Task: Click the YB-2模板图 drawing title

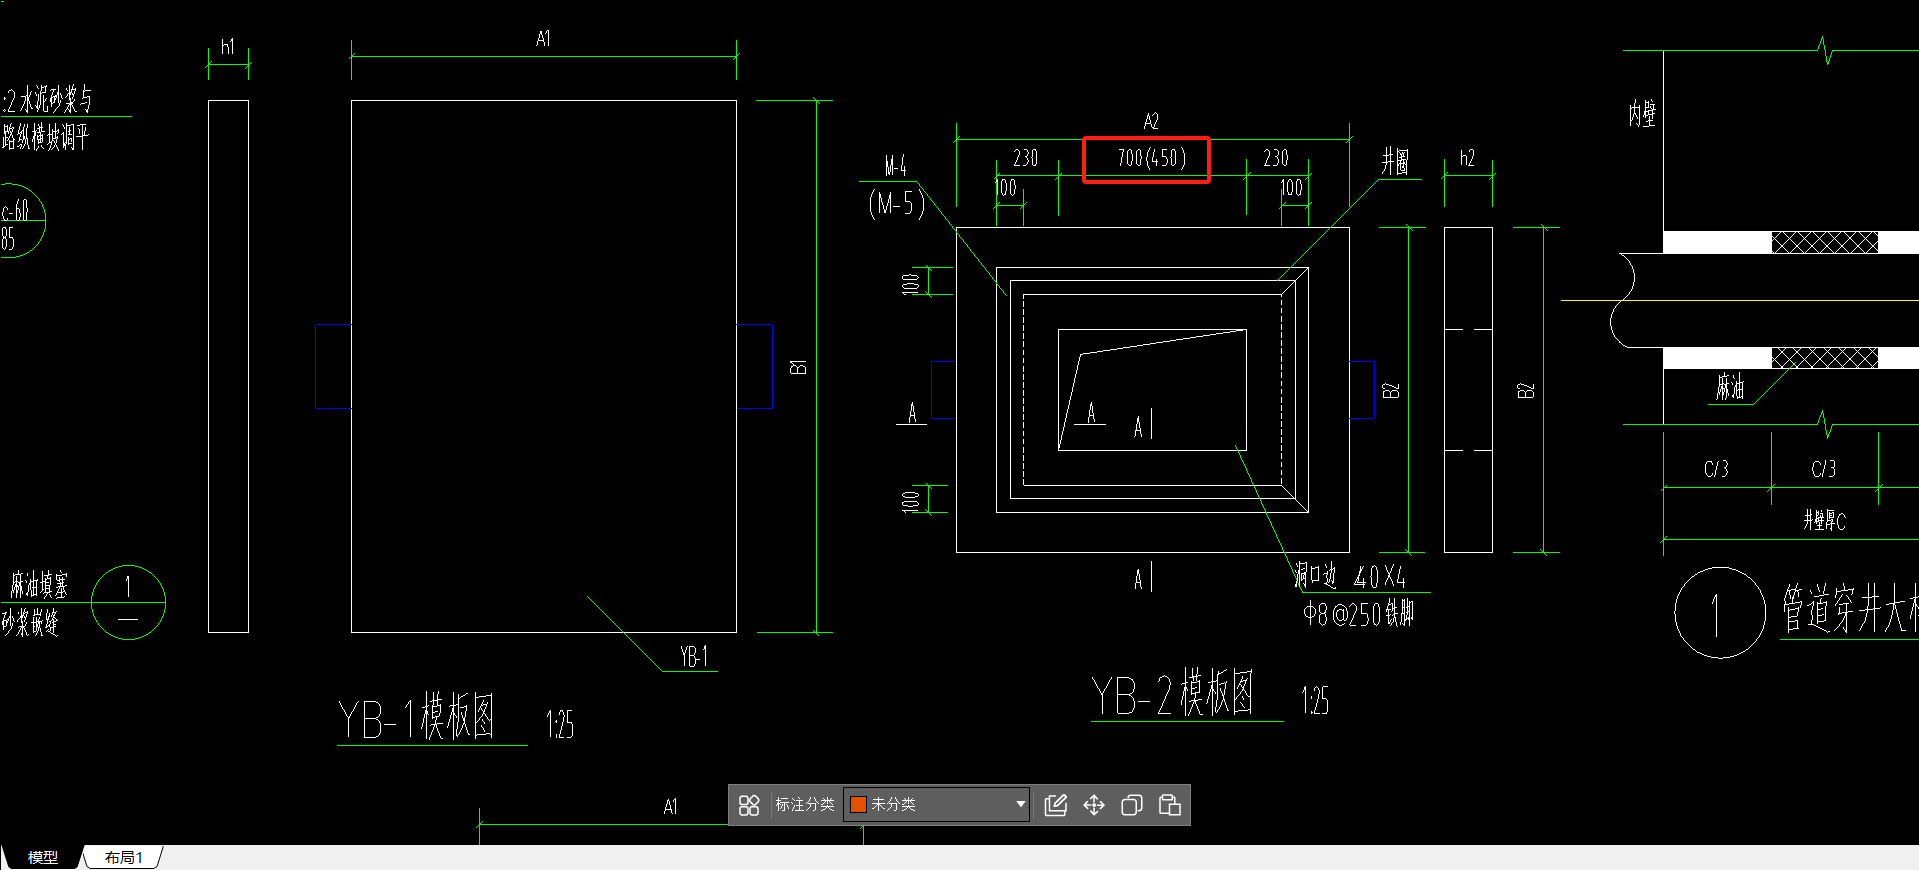Action: (x=1172, y=693)
